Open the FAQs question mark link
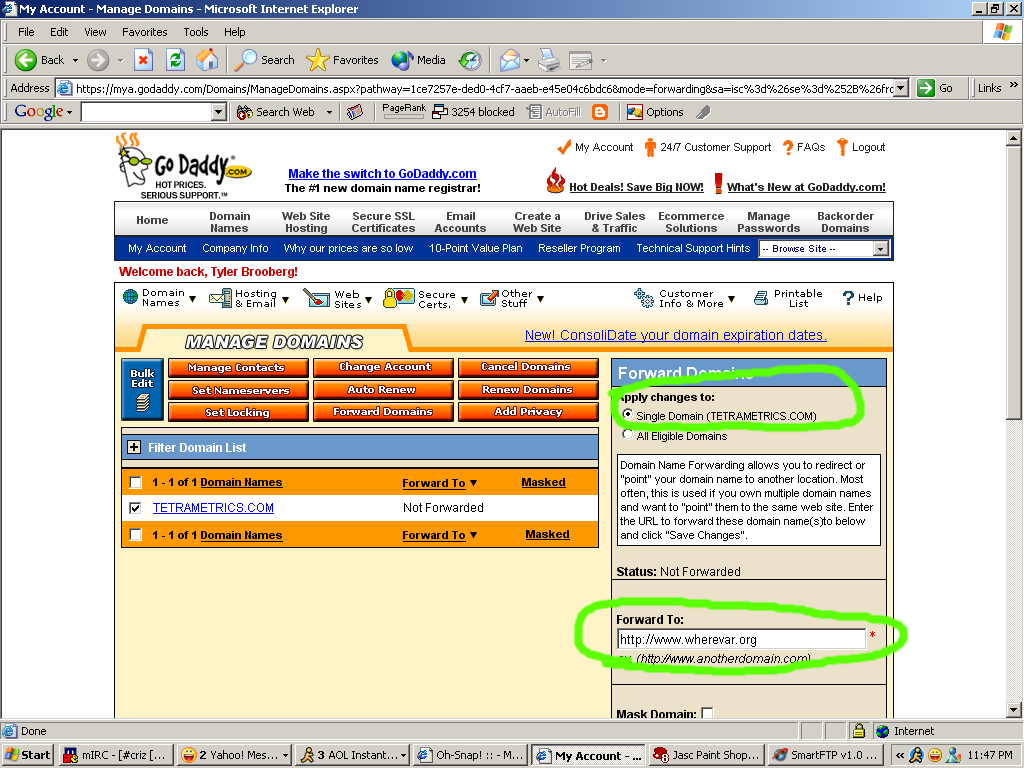The width and height of the screenshot is (1024, 768). (804, 148)
